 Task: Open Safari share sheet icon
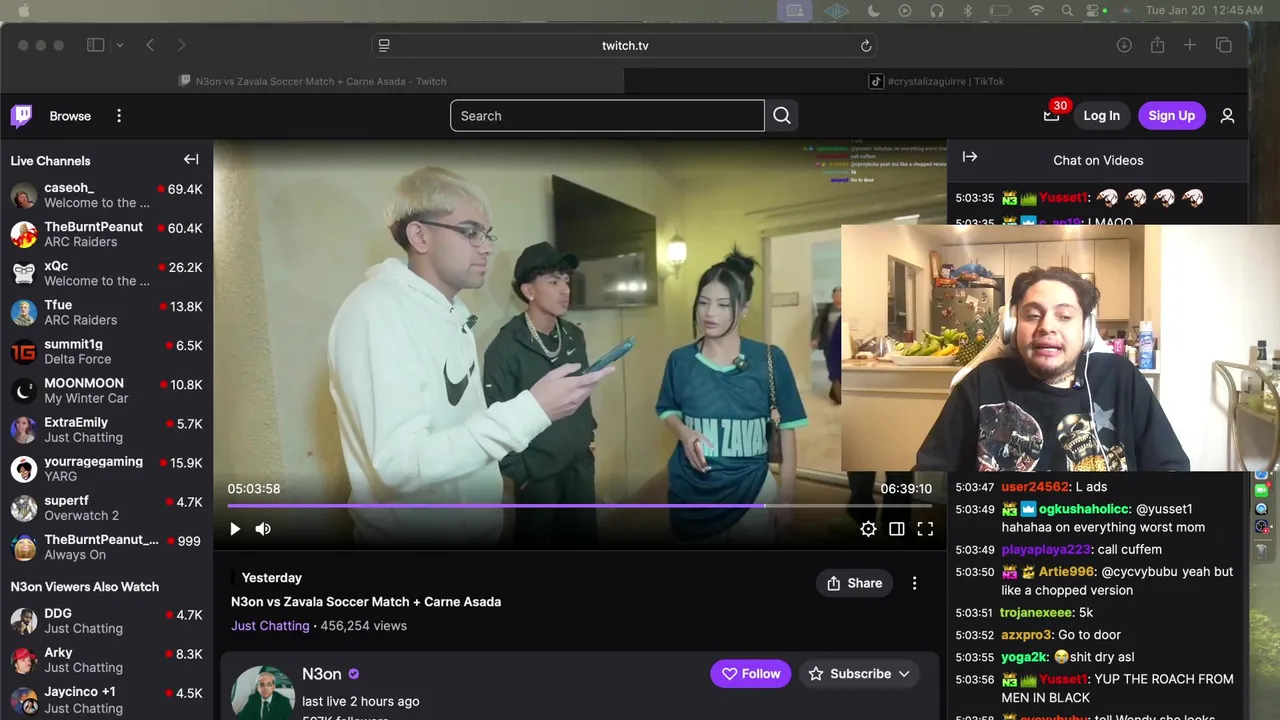point(1157,45)
